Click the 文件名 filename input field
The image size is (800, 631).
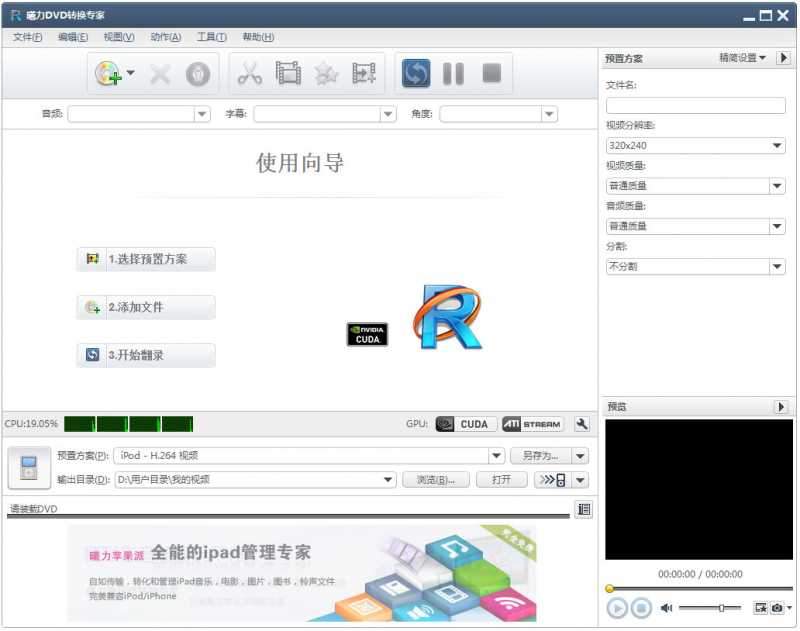point(697,106)
